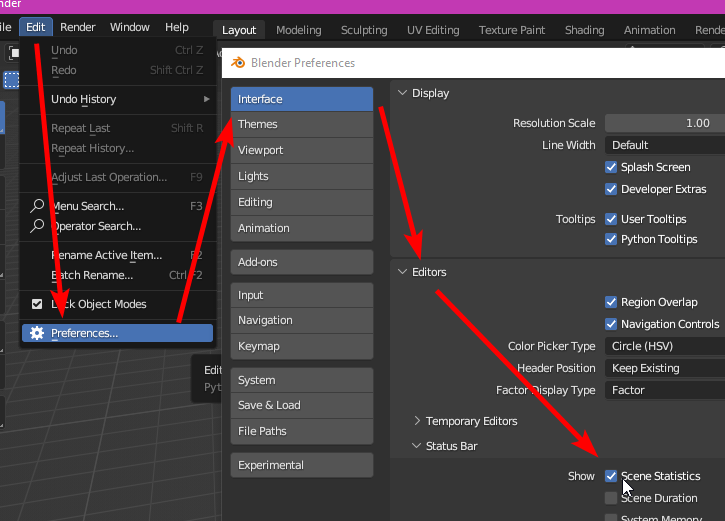Open Save & Load preferences section
This screenshot has width=725, height=521.
click(302, 405)
